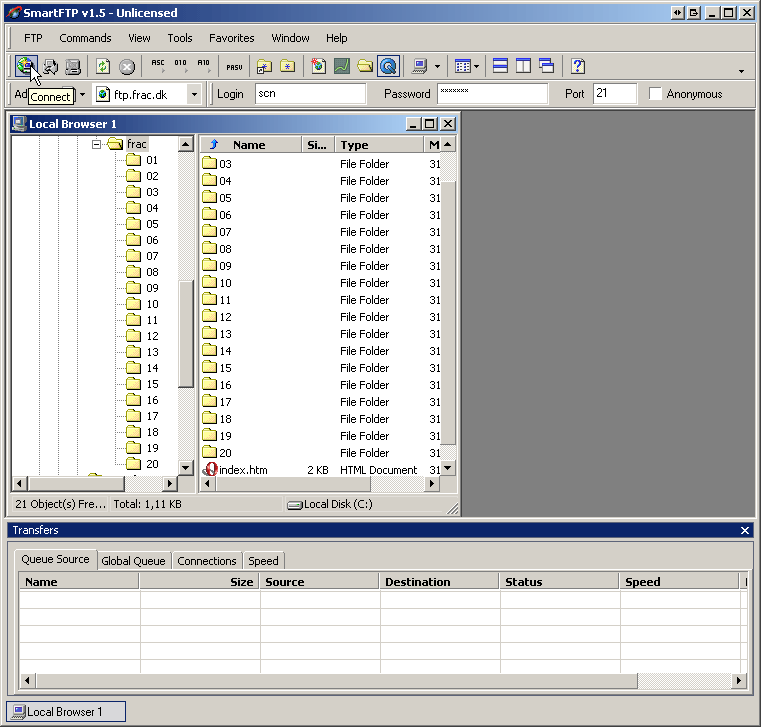Sort file list by Name column
Viewport: 761px width, 727px height.
point(249,145)
